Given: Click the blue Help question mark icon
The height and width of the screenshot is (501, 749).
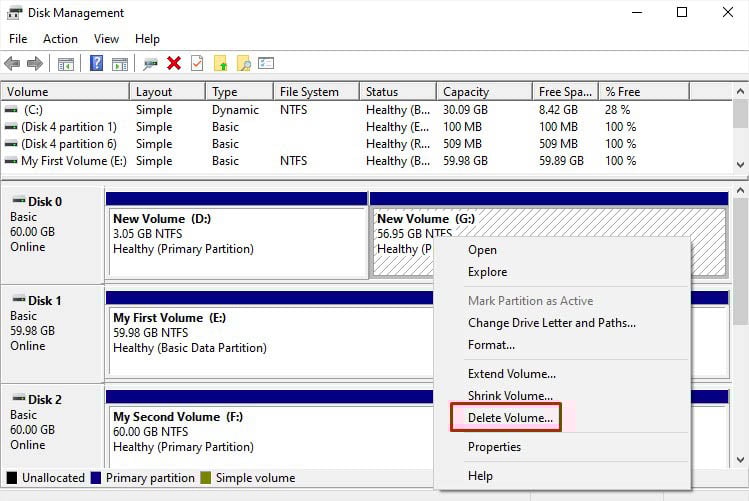Looking at the screenshot, I should coord(97,63).
